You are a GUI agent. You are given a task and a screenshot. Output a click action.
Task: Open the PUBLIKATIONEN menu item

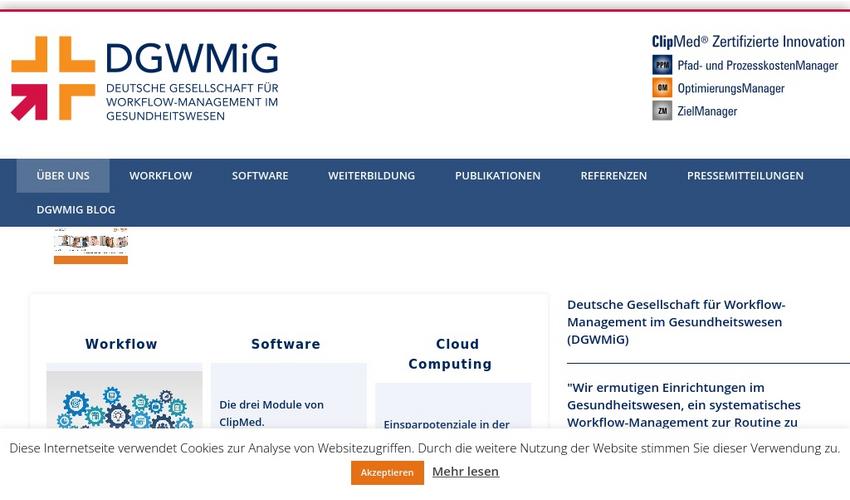(x=498, y=176)
